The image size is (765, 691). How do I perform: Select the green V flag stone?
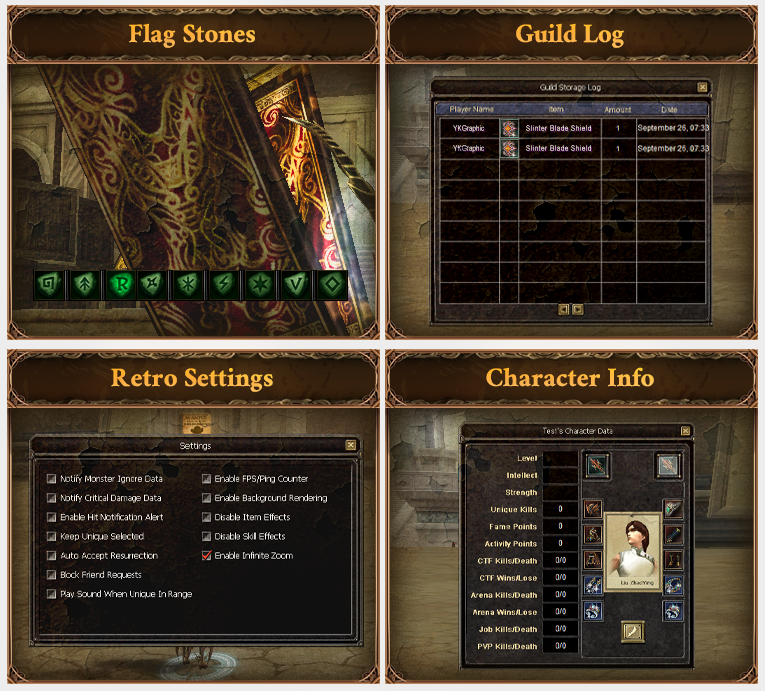pyautogui.click(x=296, y=284)
